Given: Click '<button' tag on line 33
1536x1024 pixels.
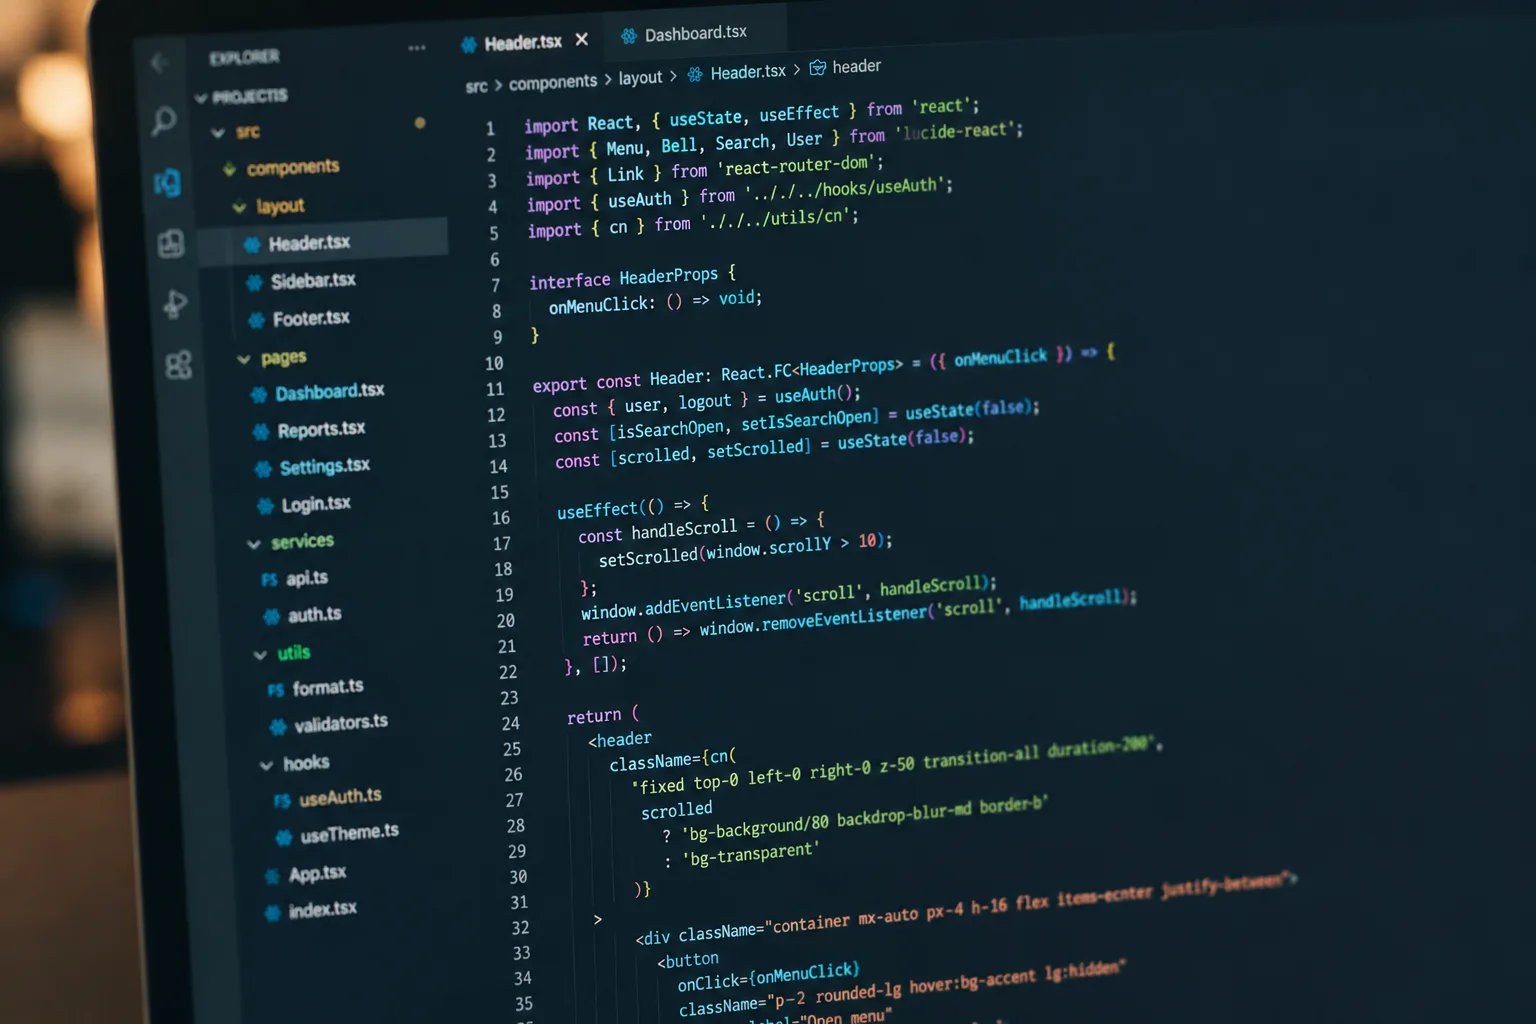Looking at the screenshot, I should click(x=687, y=961).
